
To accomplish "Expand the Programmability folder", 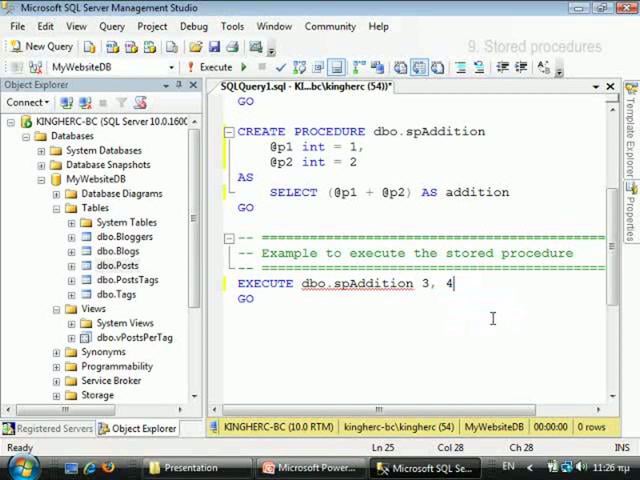I will click(x=56, y=367).
